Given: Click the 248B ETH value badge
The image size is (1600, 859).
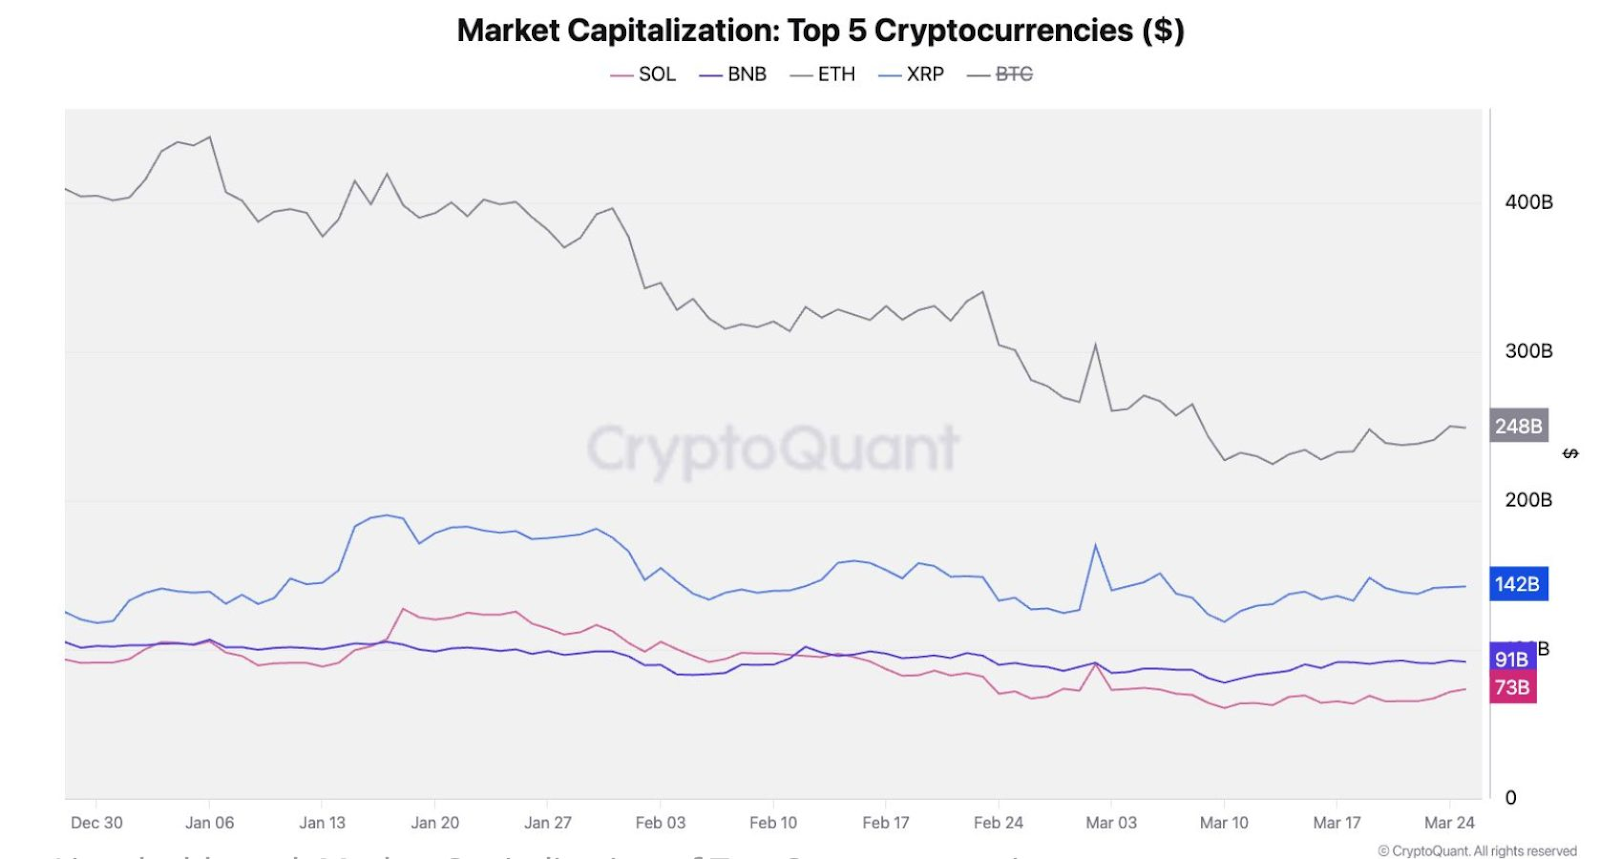Looking at the screenshot, I should [x=1518, y=426].
